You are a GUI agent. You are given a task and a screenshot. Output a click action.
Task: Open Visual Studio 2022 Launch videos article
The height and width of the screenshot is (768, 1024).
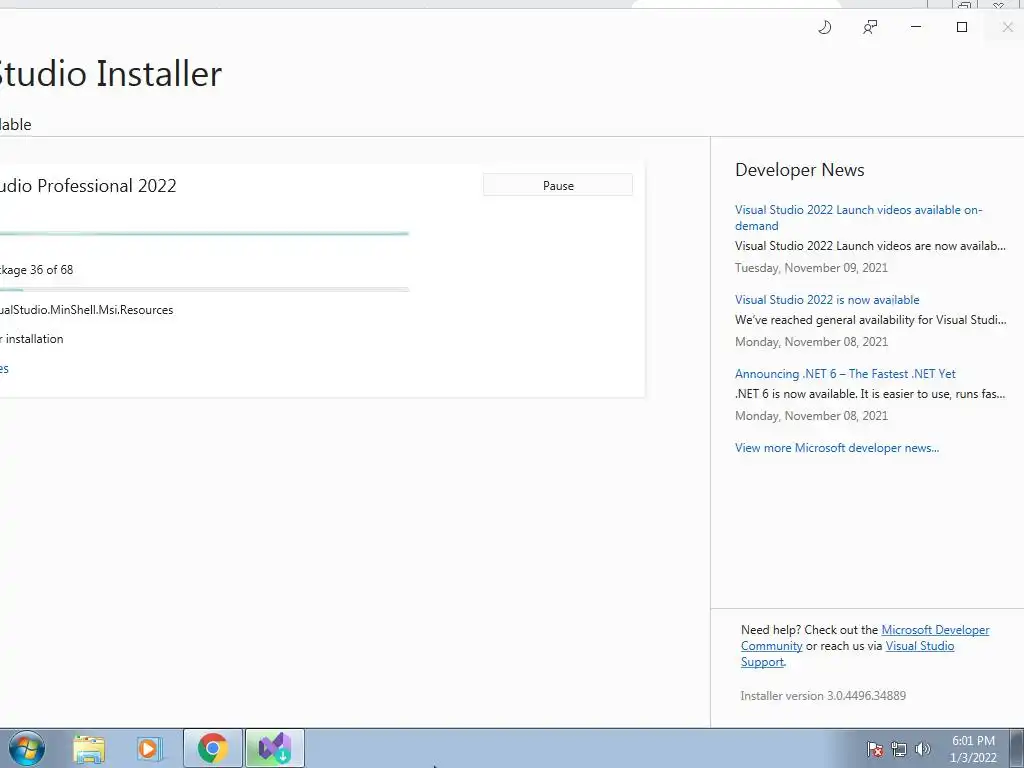(x=858, y=217)
